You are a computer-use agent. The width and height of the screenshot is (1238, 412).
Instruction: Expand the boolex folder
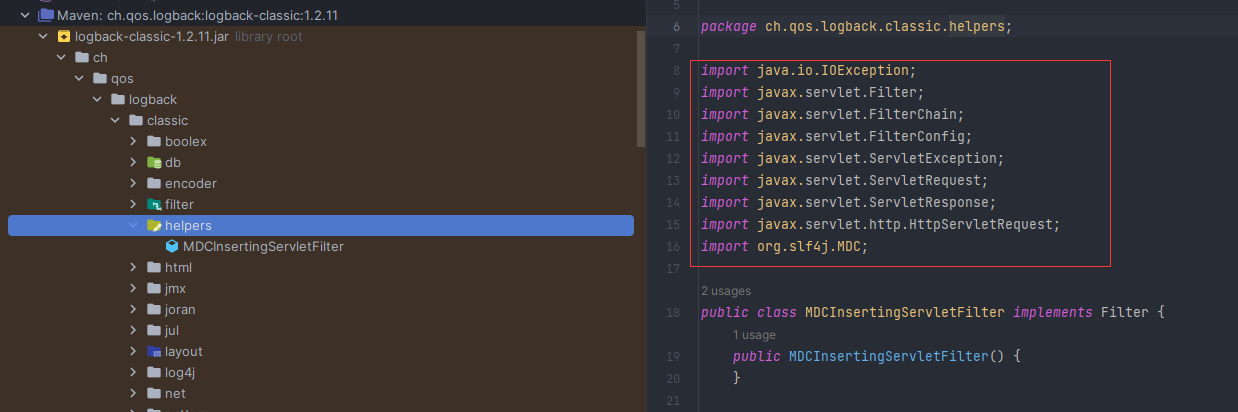pyautogui.click(x=133, y=141)
